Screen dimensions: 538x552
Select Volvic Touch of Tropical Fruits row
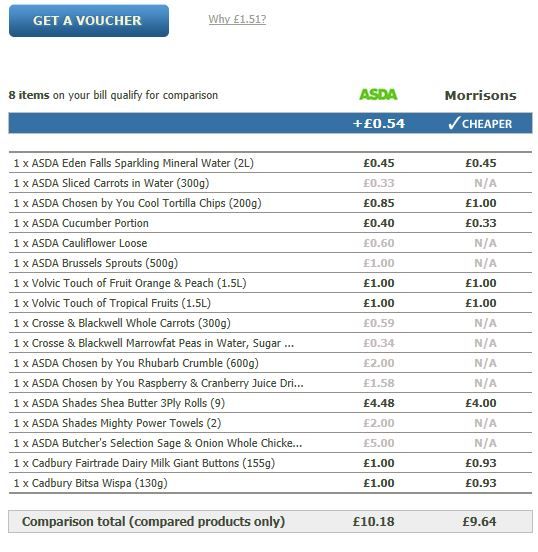tap(270, 303)
